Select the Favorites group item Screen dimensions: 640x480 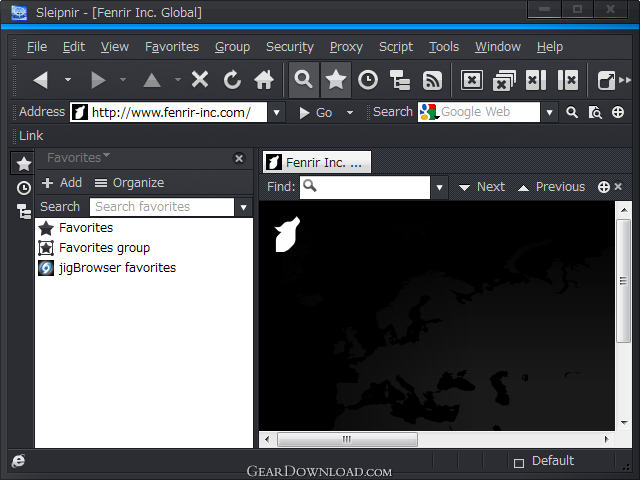click(x=94, y=247)
